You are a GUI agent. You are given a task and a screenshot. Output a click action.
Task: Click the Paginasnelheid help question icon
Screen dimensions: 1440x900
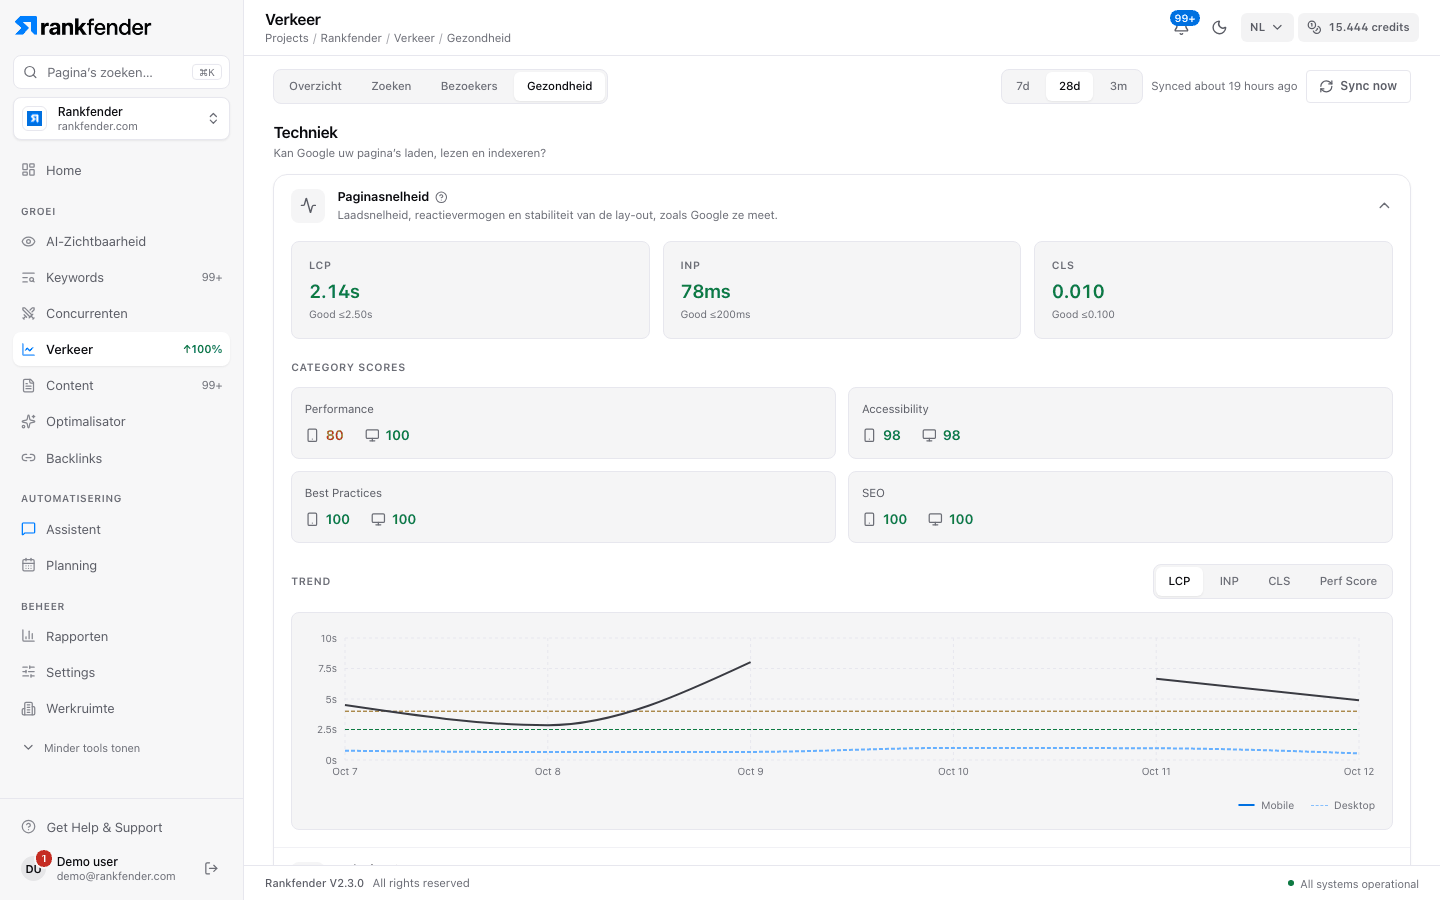pyautogui.click(x=441, y=197)
